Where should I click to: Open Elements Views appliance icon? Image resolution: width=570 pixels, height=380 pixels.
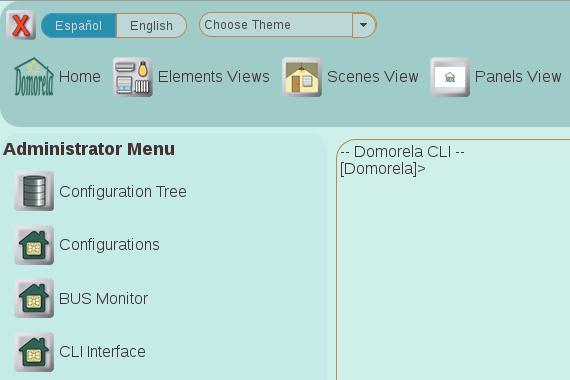(133, 77)
